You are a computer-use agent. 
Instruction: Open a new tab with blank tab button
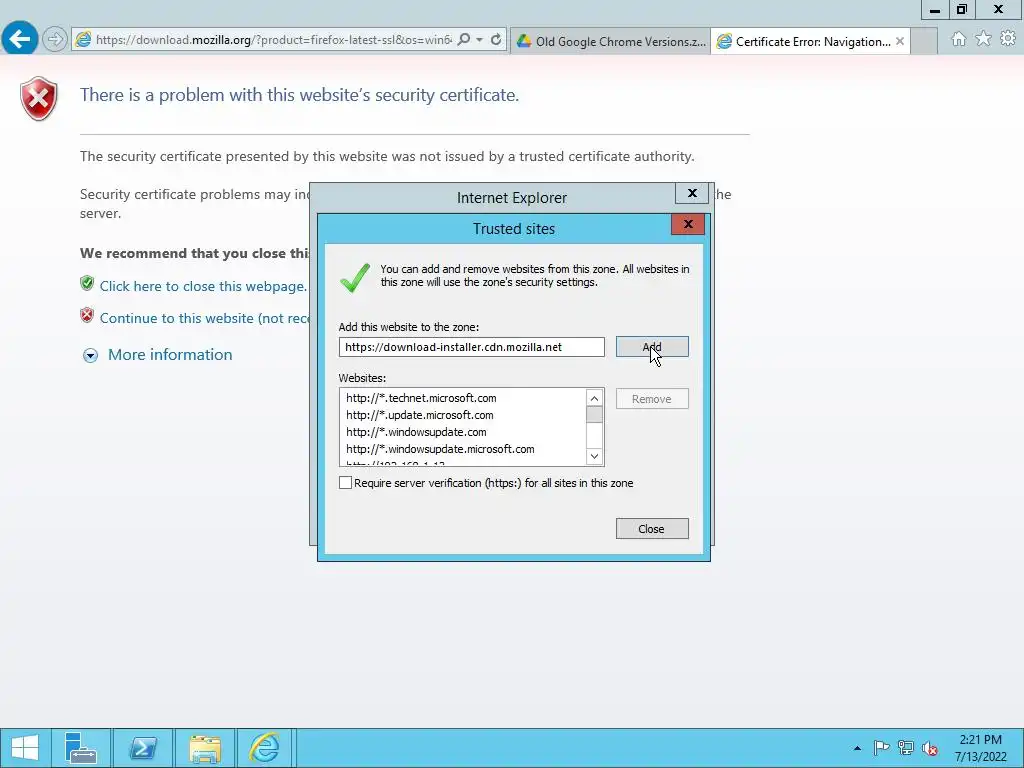pos(923,41)
